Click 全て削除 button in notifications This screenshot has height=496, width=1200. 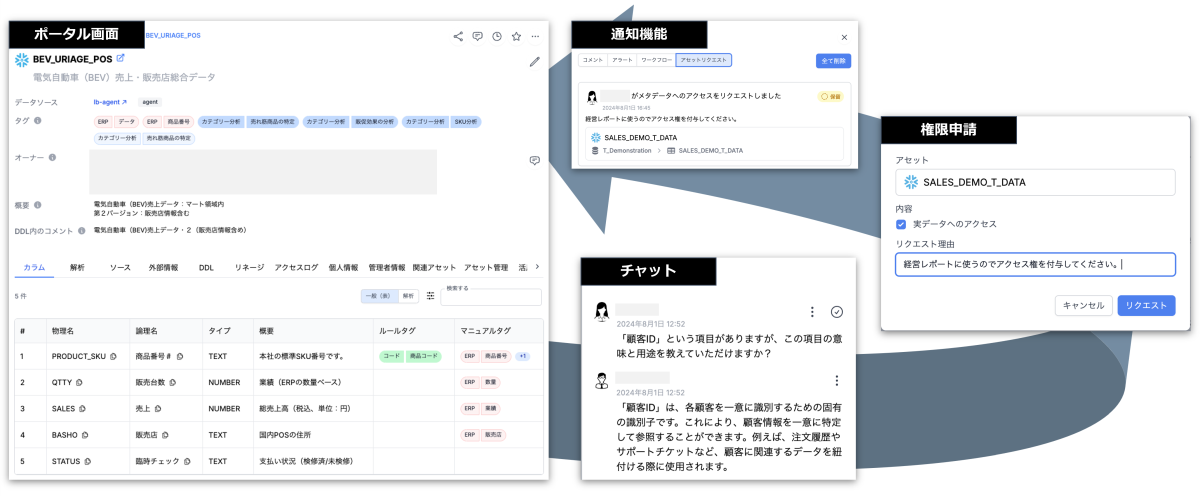(x=833, y=61)
